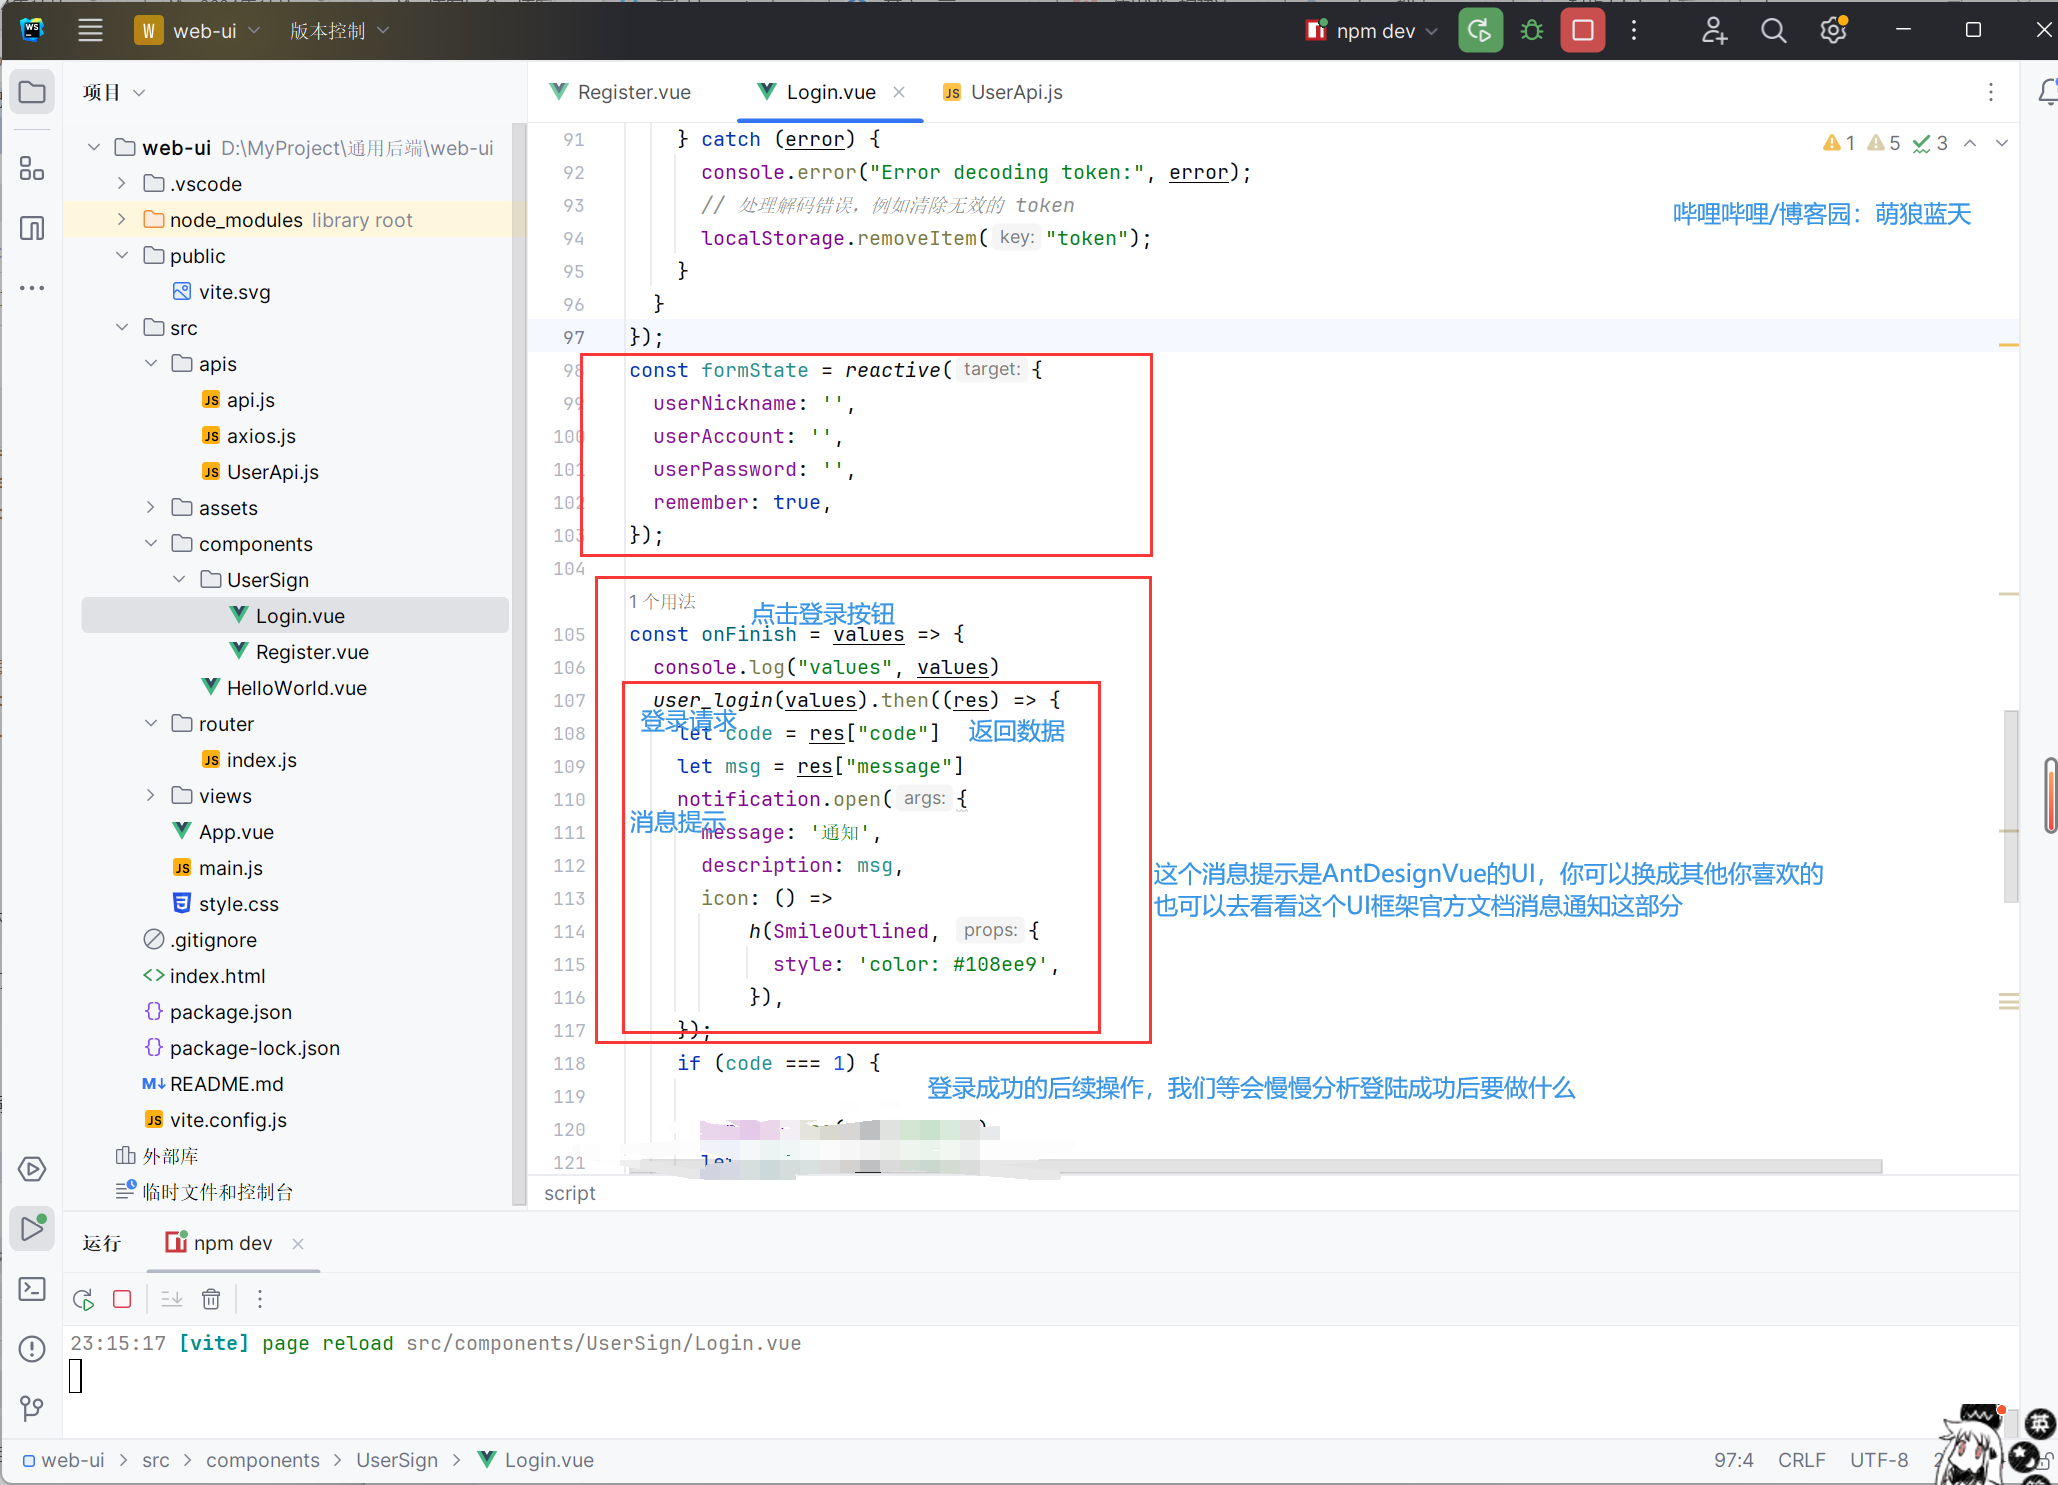Viewport: 2058px width, 1485px height.
Task: Rerun process in Run panel toolbar
Action: click(83, 1299)
